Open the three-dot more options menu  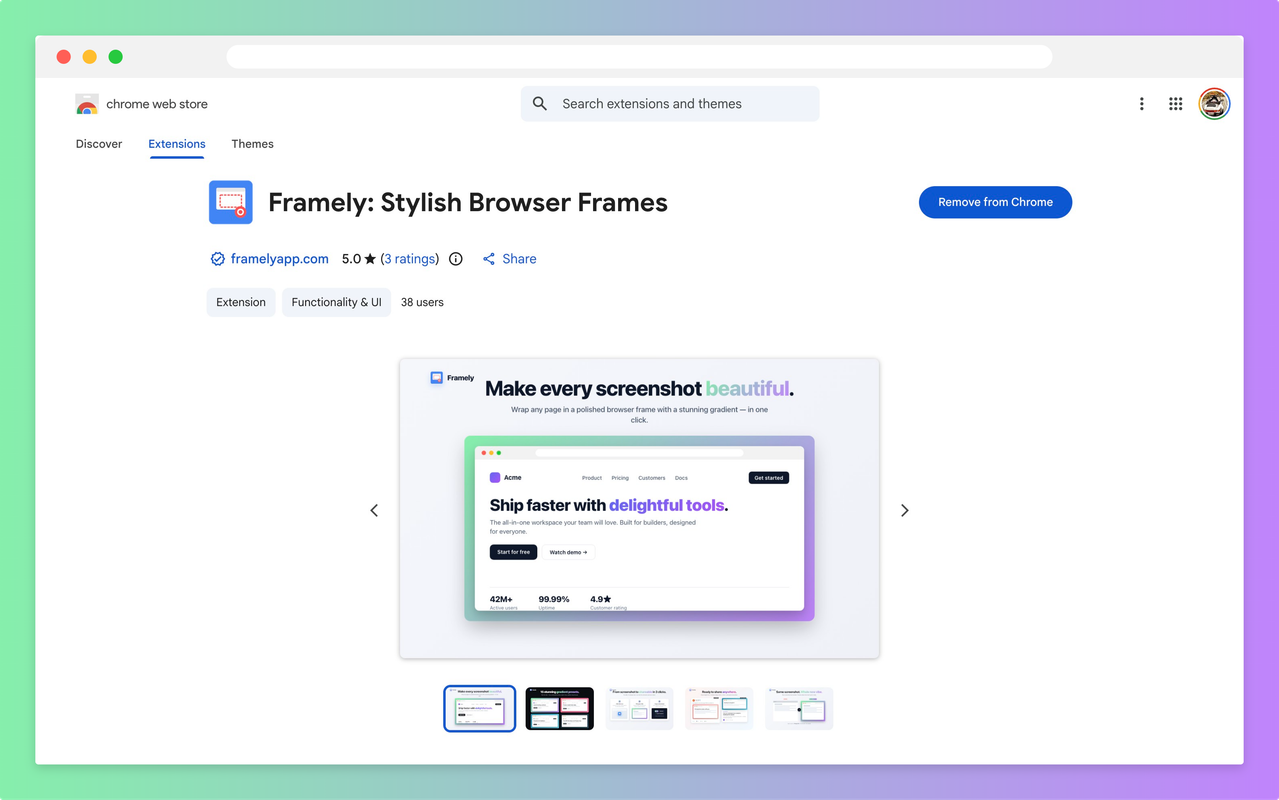pyautogui.click(x=1141, y=104)
